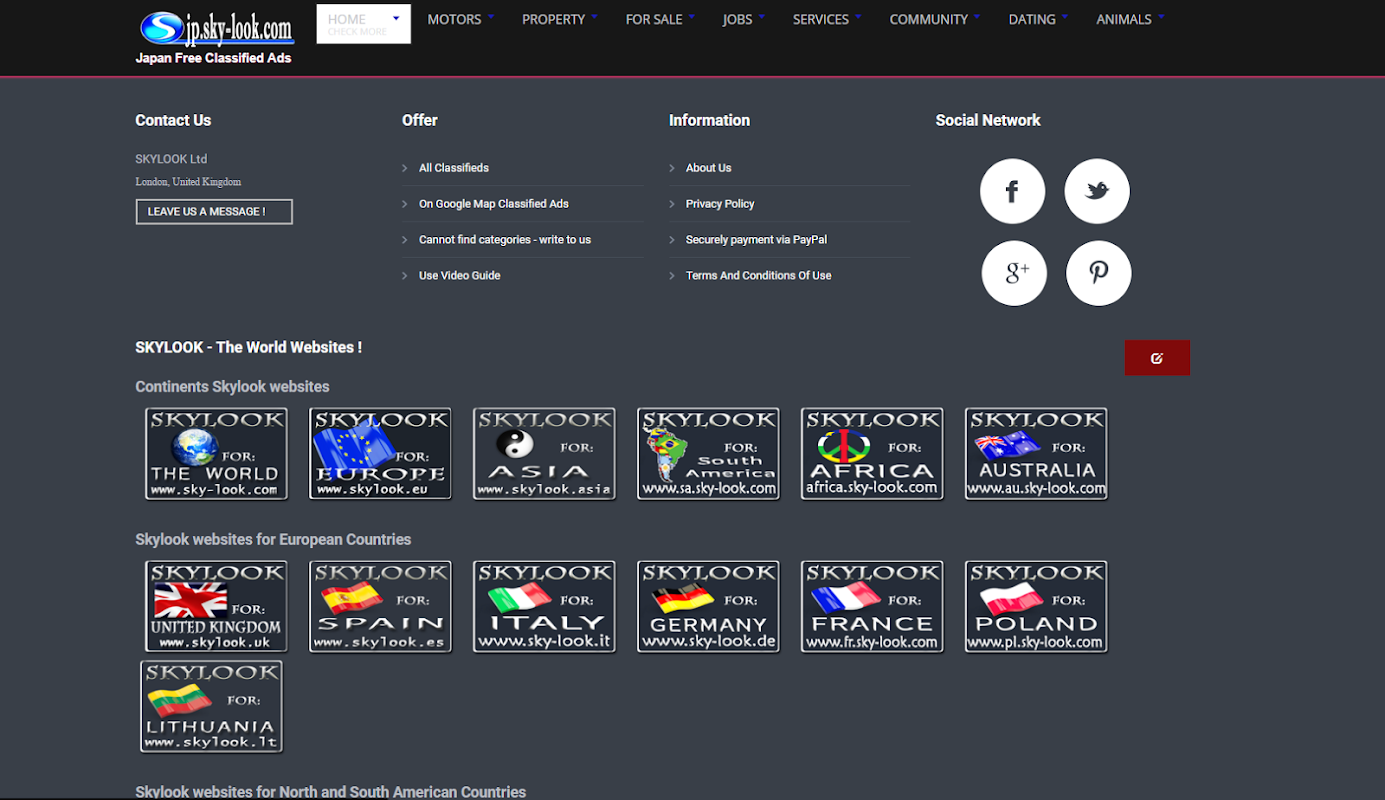Click the Japan Free Classified Ads tagline

point(214,58)
